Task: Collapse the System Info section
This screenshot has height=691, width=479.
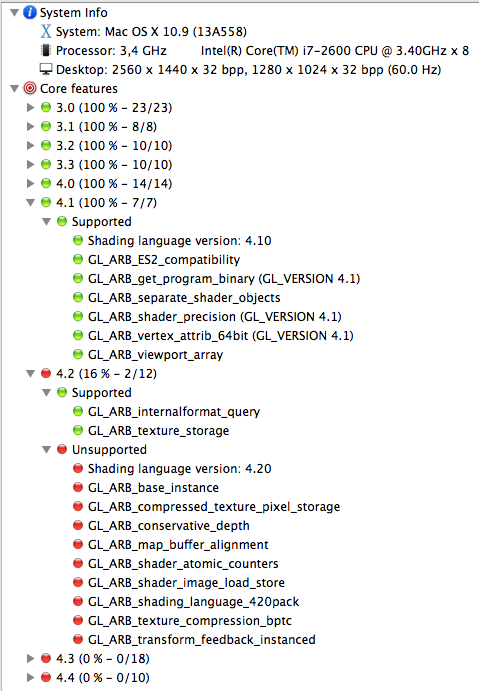Action: (x=15, y=12)
